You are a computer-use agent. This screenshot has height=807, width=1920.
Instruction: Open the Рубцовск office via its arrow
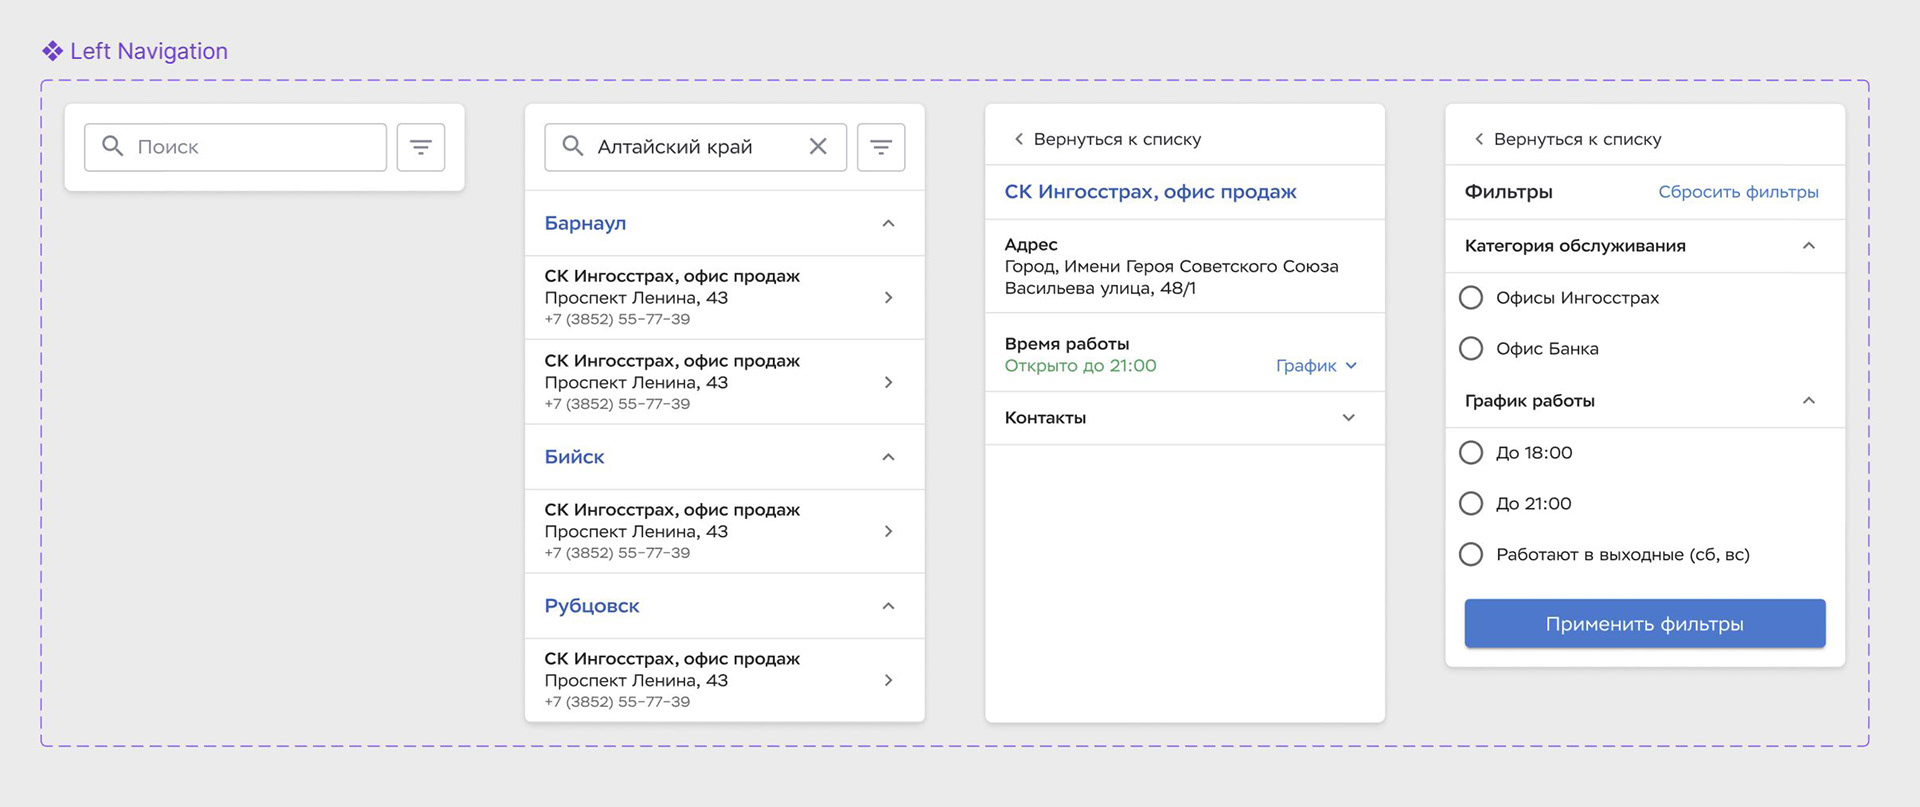[x=888, y=680]
